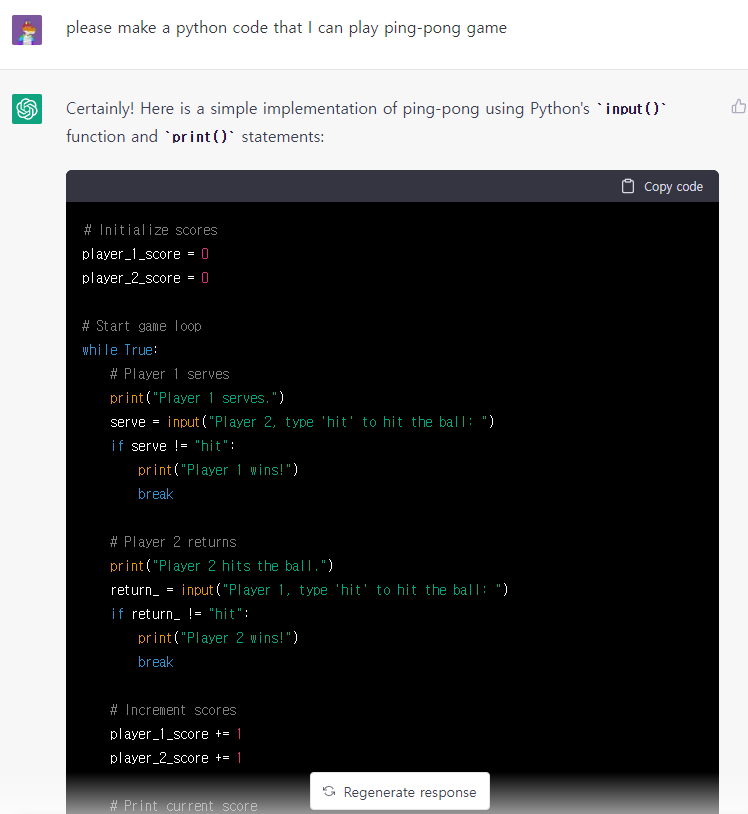Click the user avatar beside the prompt
The height and width of the screenshot is (814, 748).
tap(27, 30)
